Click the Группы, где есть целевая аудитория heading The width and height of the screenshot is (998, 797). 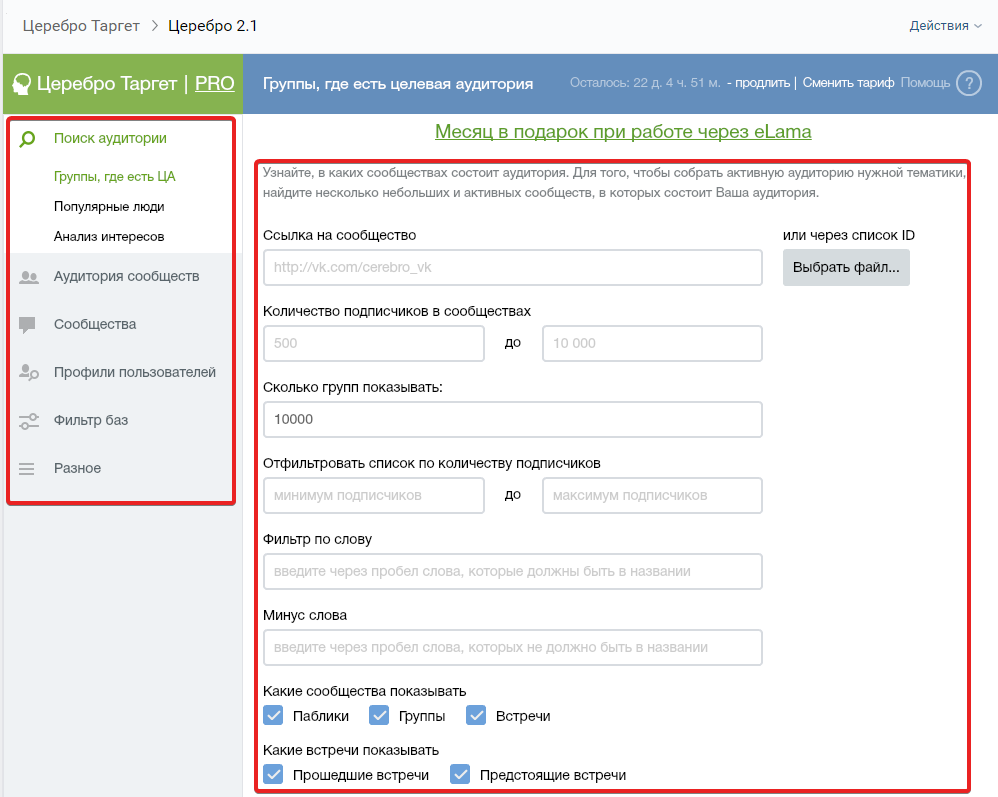pos(398,84)
